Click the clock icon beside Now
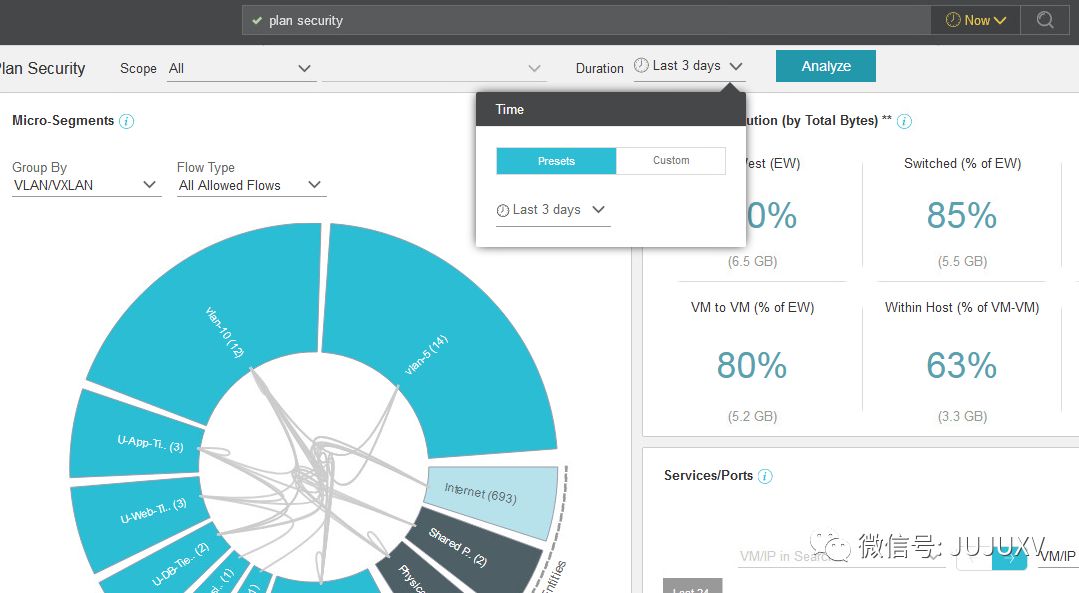1079x593 pixels. [x=953, y=20]
